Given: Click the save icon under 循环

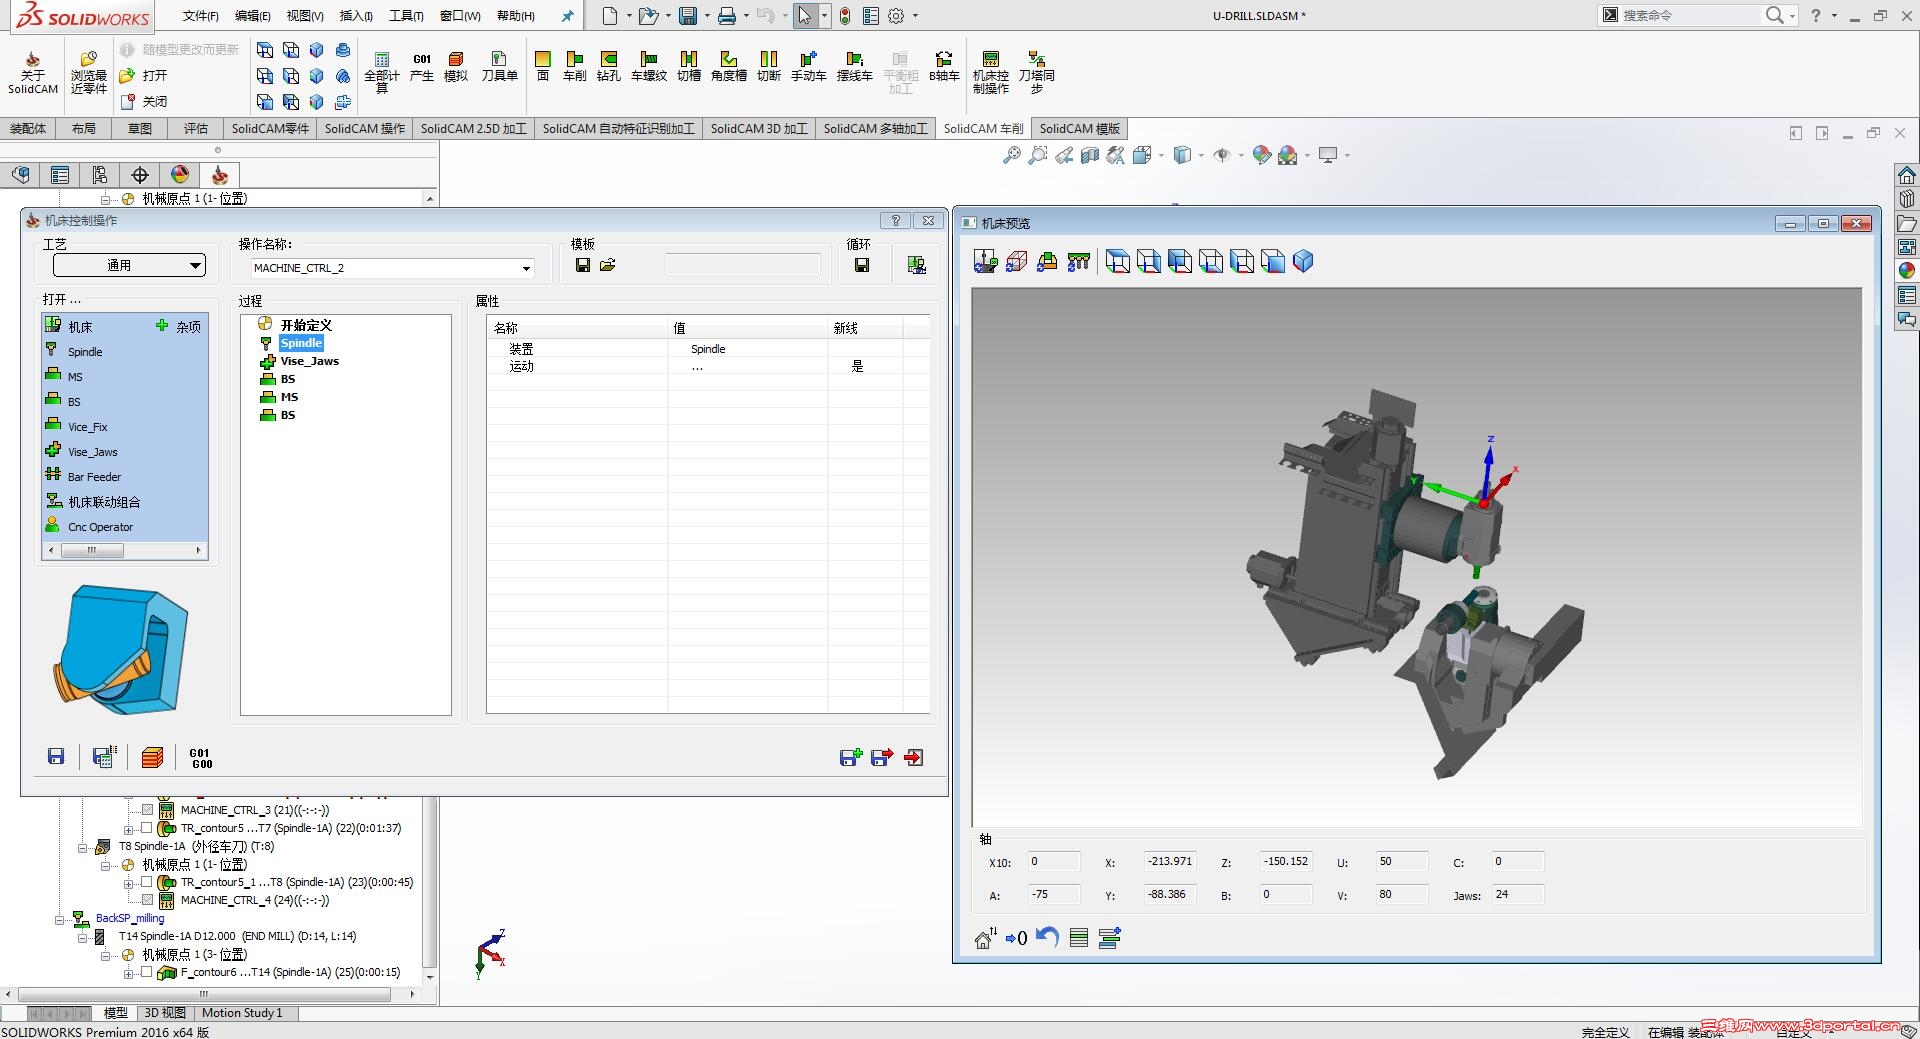Looking at the screenshot, I should pos(862,265).
